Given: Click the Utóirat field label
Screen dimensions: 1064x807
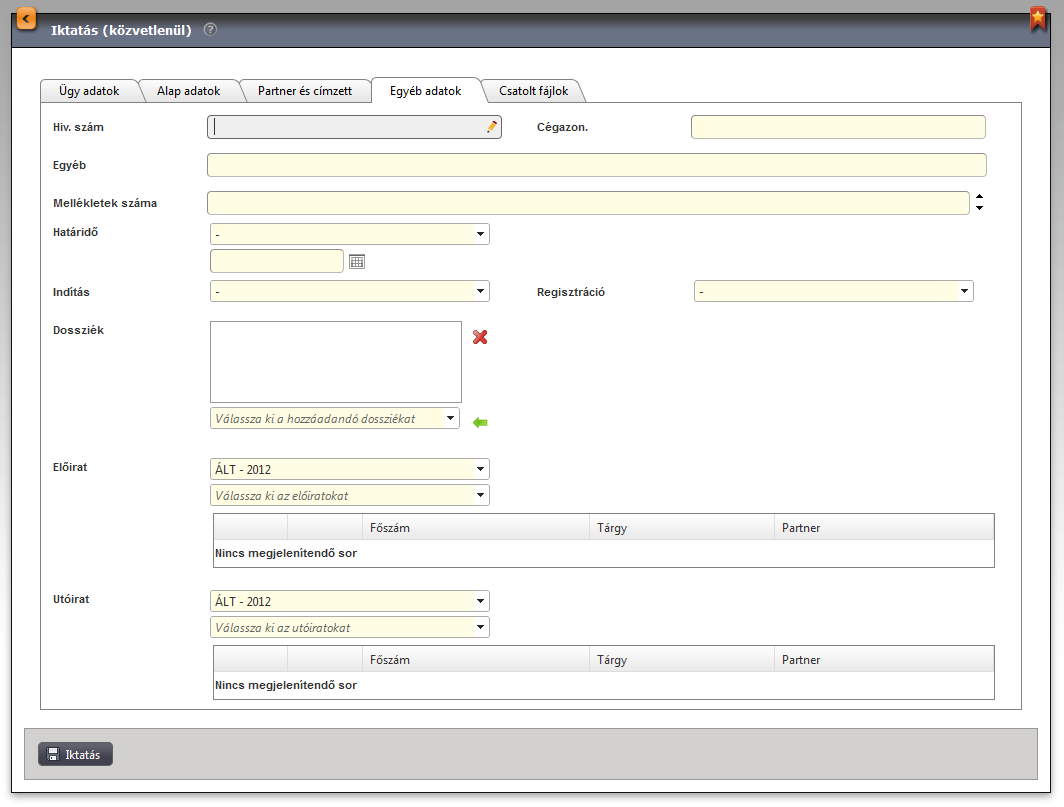Looking at the screenshot, I should 71,599.
